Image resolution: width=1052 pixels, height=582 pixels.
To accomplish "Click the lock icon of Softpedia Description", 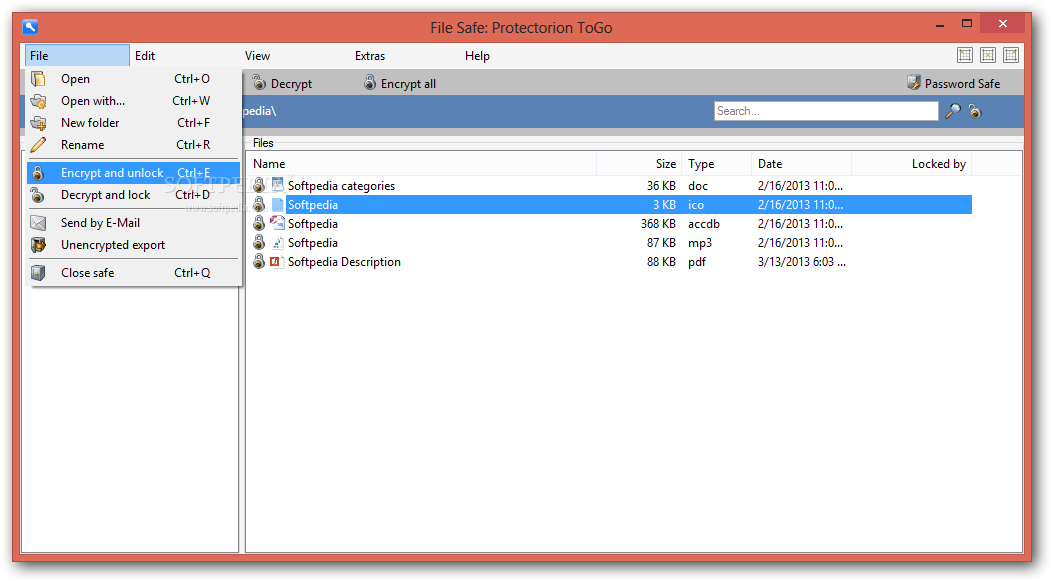I will click(259, 261).
